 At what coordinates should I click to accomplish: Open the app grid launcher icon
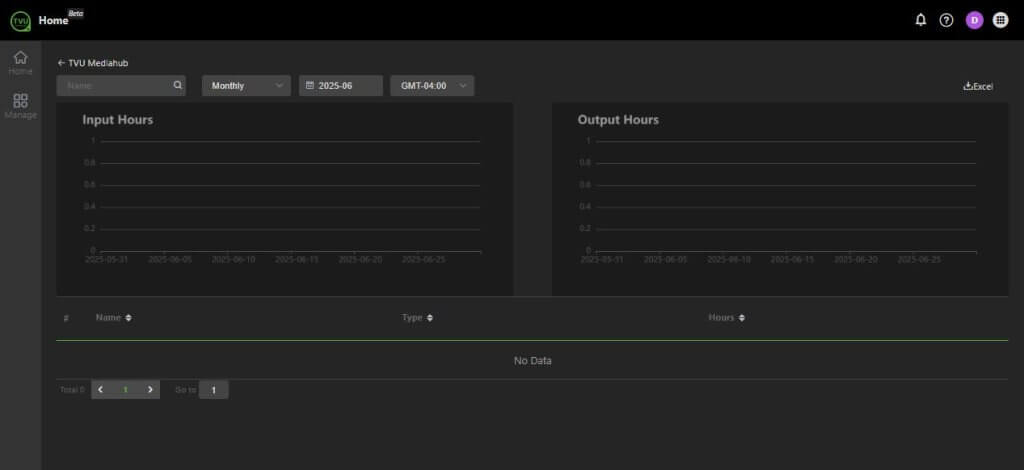click(1001, 20)
